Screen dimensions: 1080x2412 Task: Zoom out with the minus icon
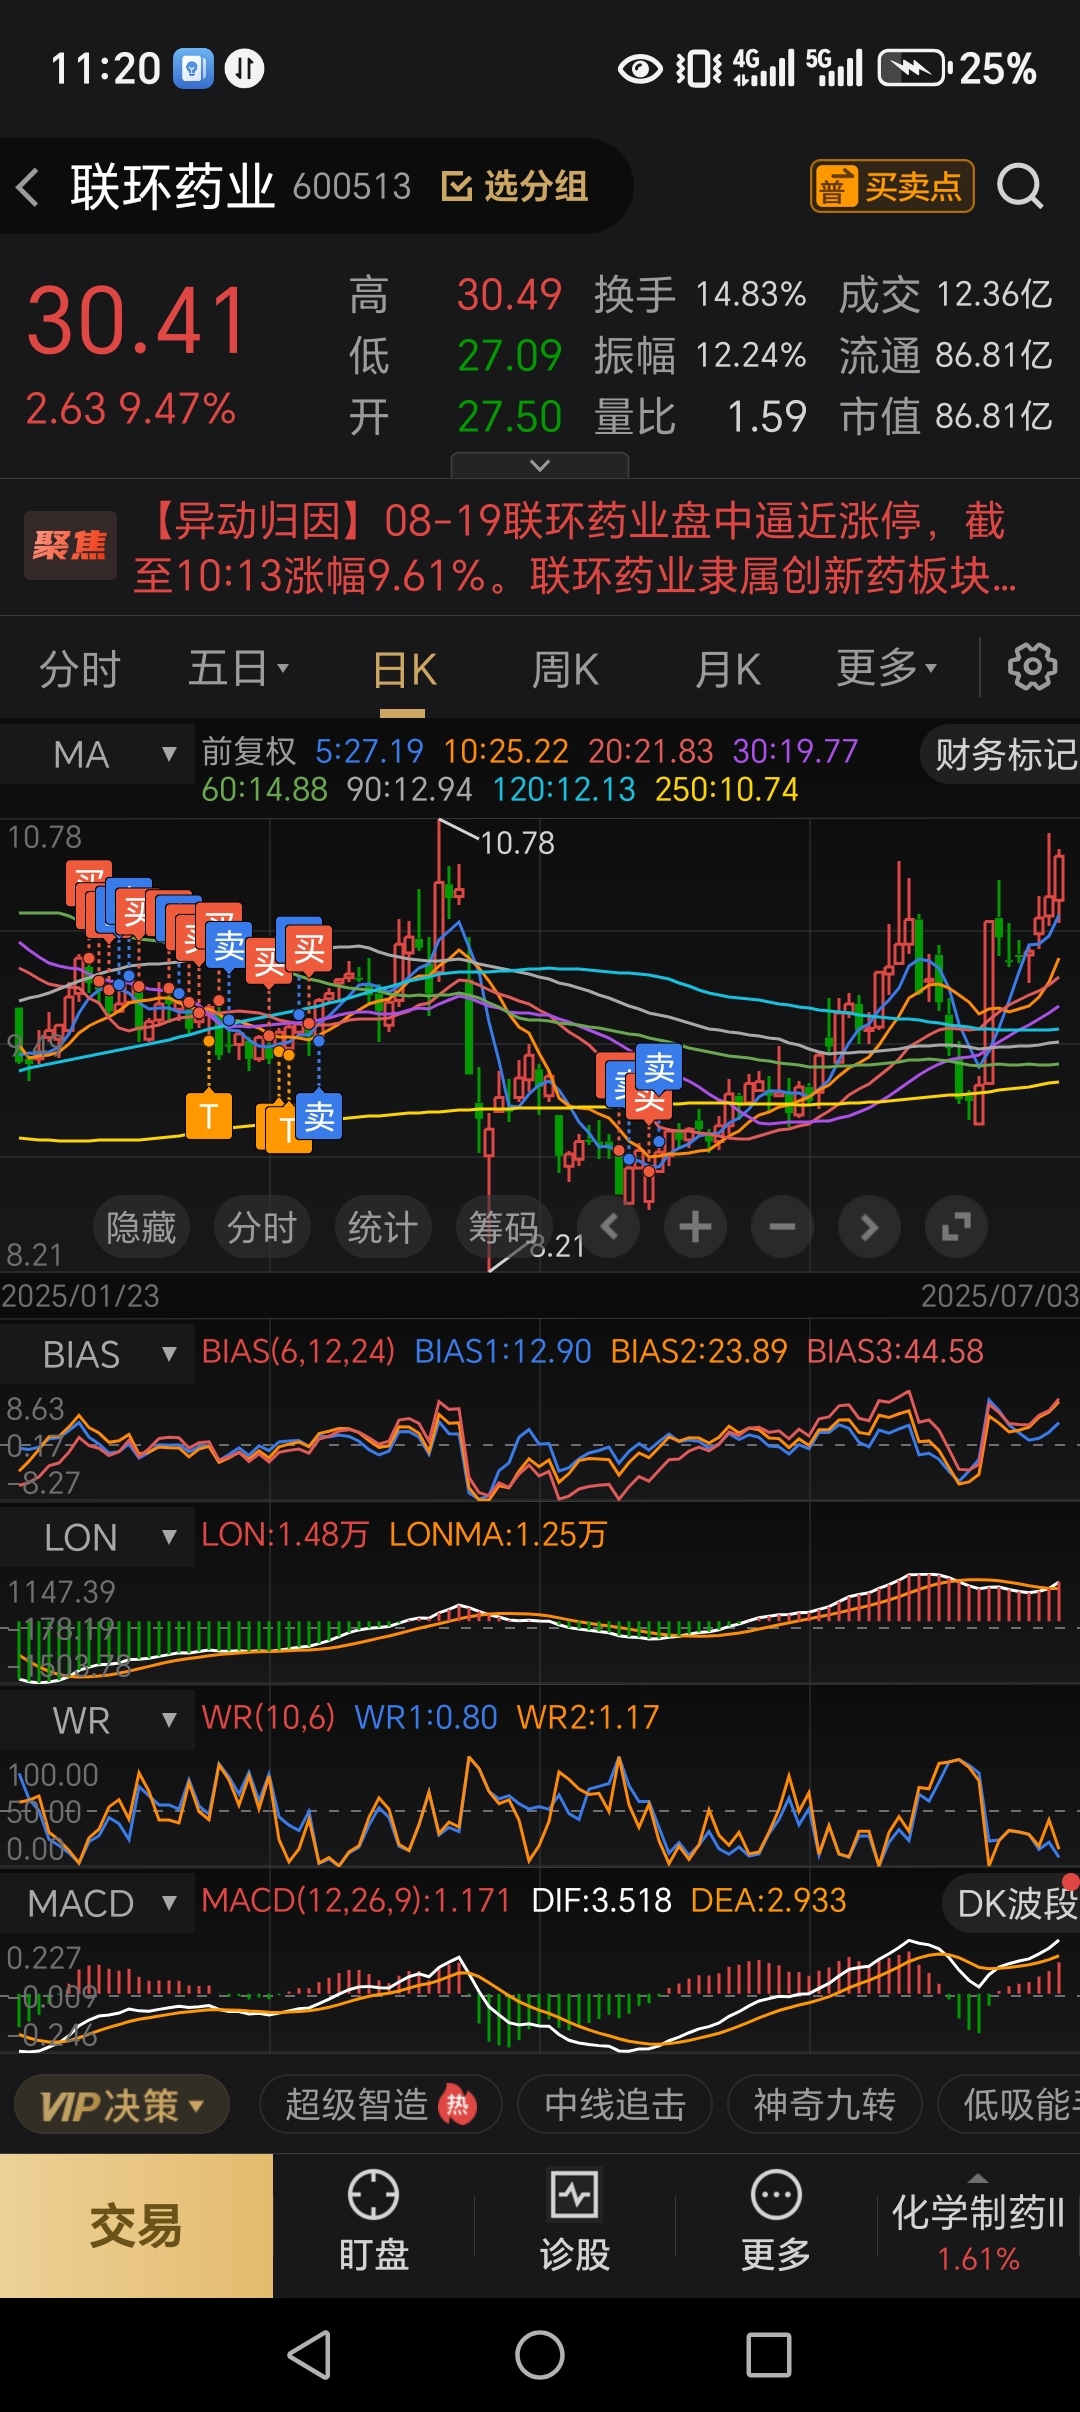(x=782, y=1226)
